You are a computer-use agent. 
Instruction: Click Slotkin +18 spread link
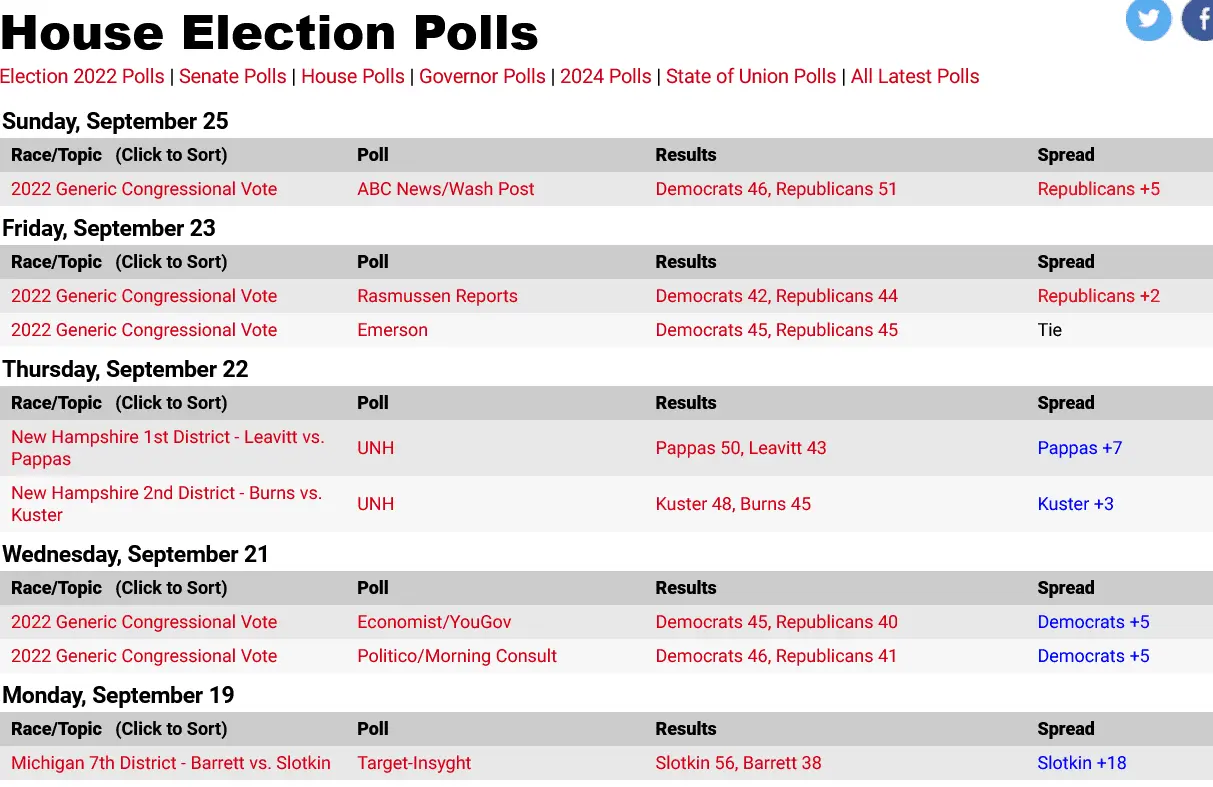(x=1081, y=763)
